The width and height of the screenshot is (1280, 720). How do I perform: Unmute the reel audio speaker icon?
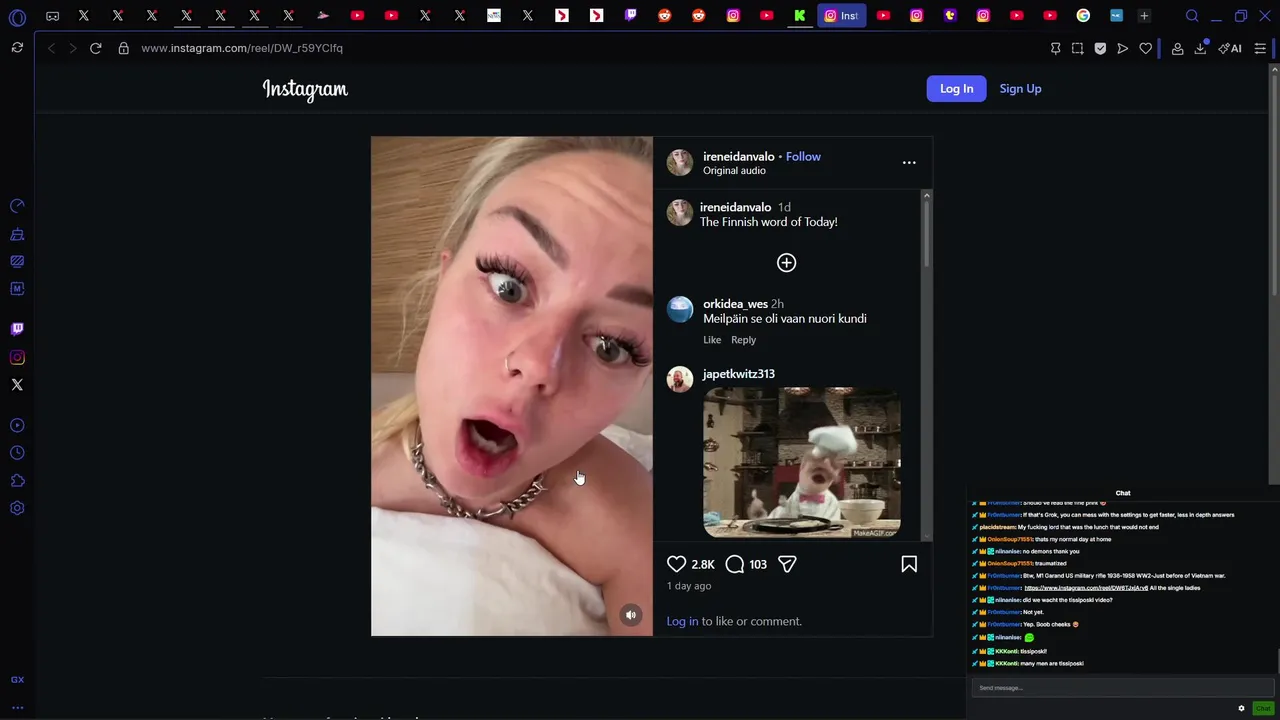tap(631, 615)
